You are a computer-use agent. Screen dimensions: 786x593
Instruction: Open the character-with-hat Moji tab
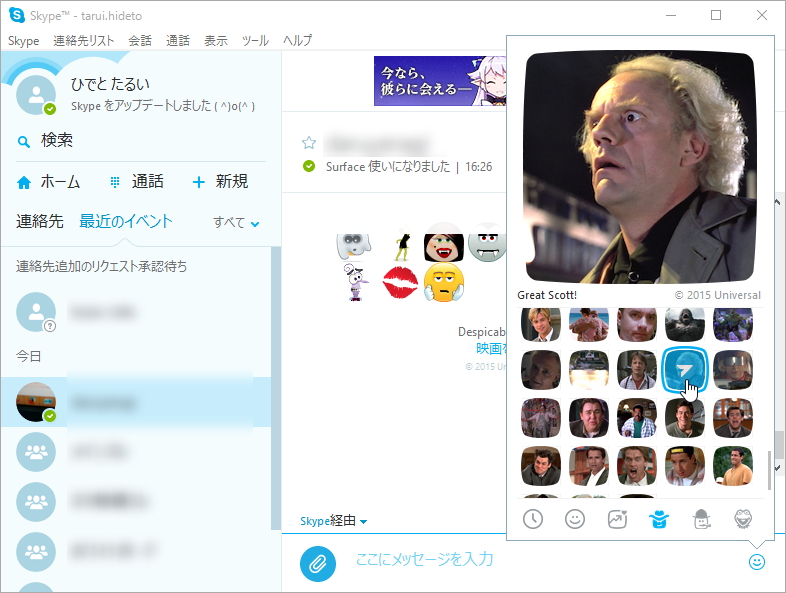(x=701, y=519)
